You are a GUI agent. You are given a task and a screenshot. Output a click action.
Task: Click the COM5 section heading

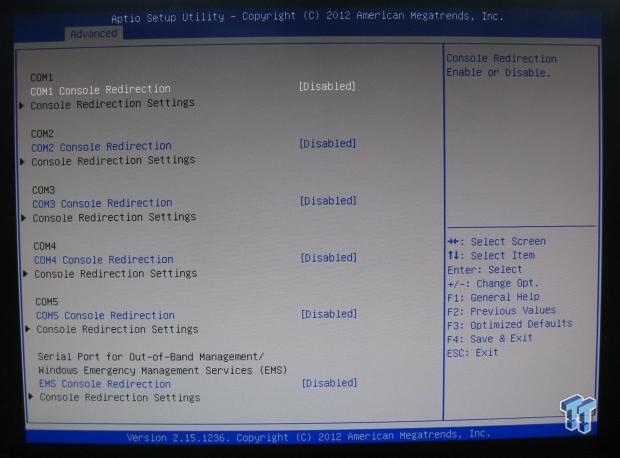click(47, 302)
